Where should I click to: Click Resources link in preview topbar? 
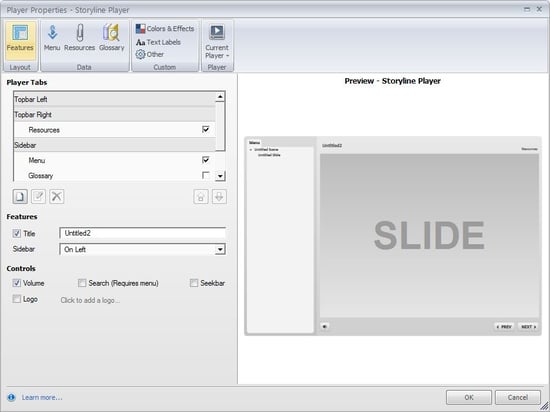pos(529,149)
